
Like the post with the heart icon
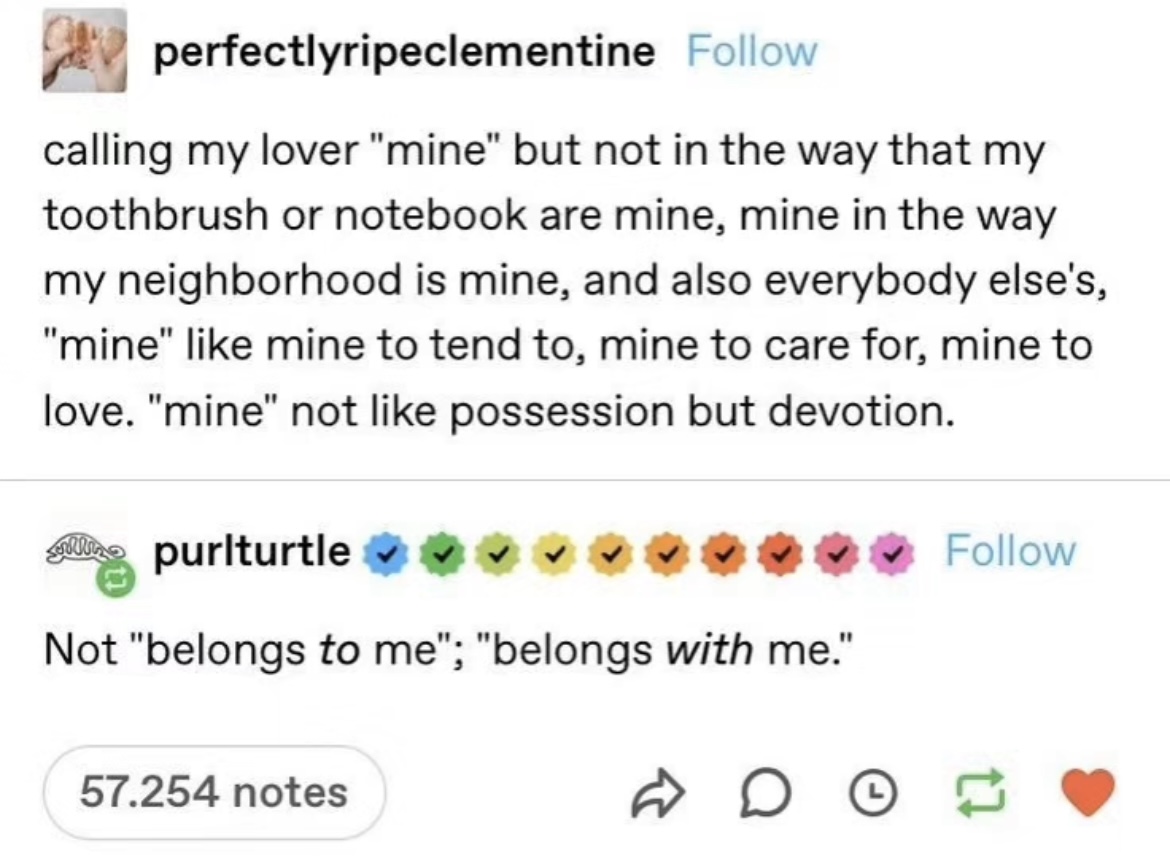click(x=1086, y=792)
